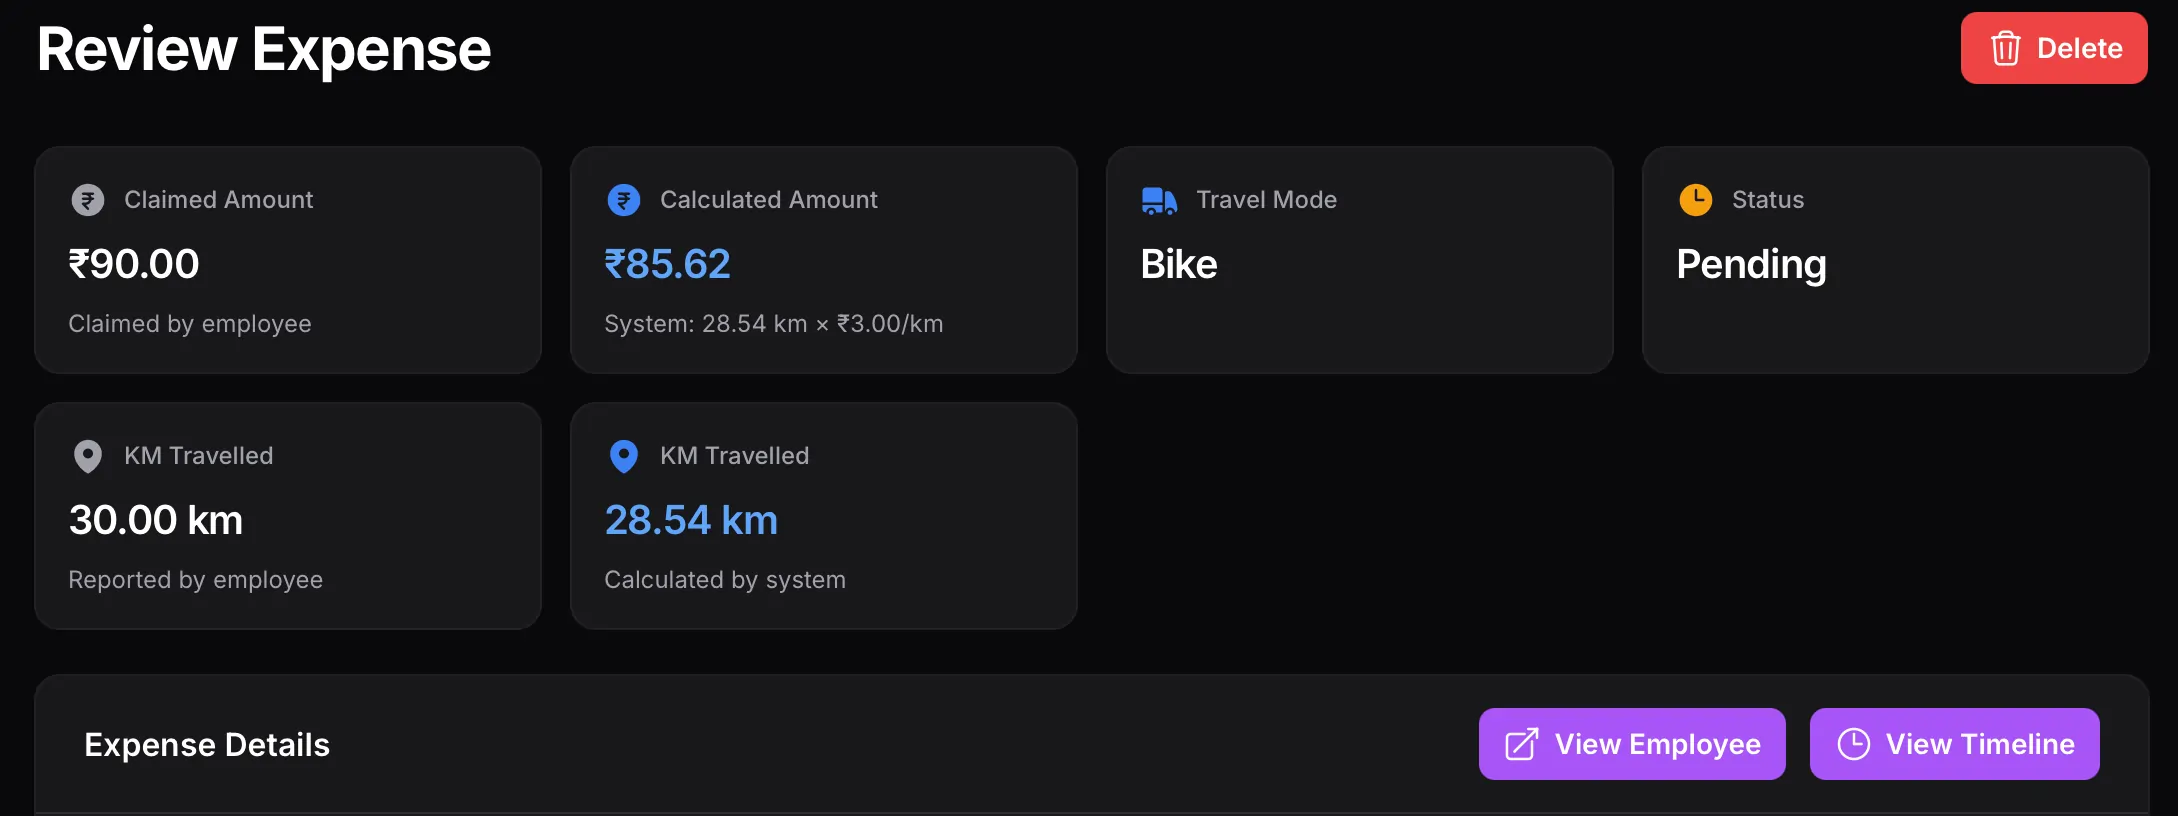The image size is (2178, 816).
Task: Click the clock icon in View Timeline button
Action: pos(1855,744)
